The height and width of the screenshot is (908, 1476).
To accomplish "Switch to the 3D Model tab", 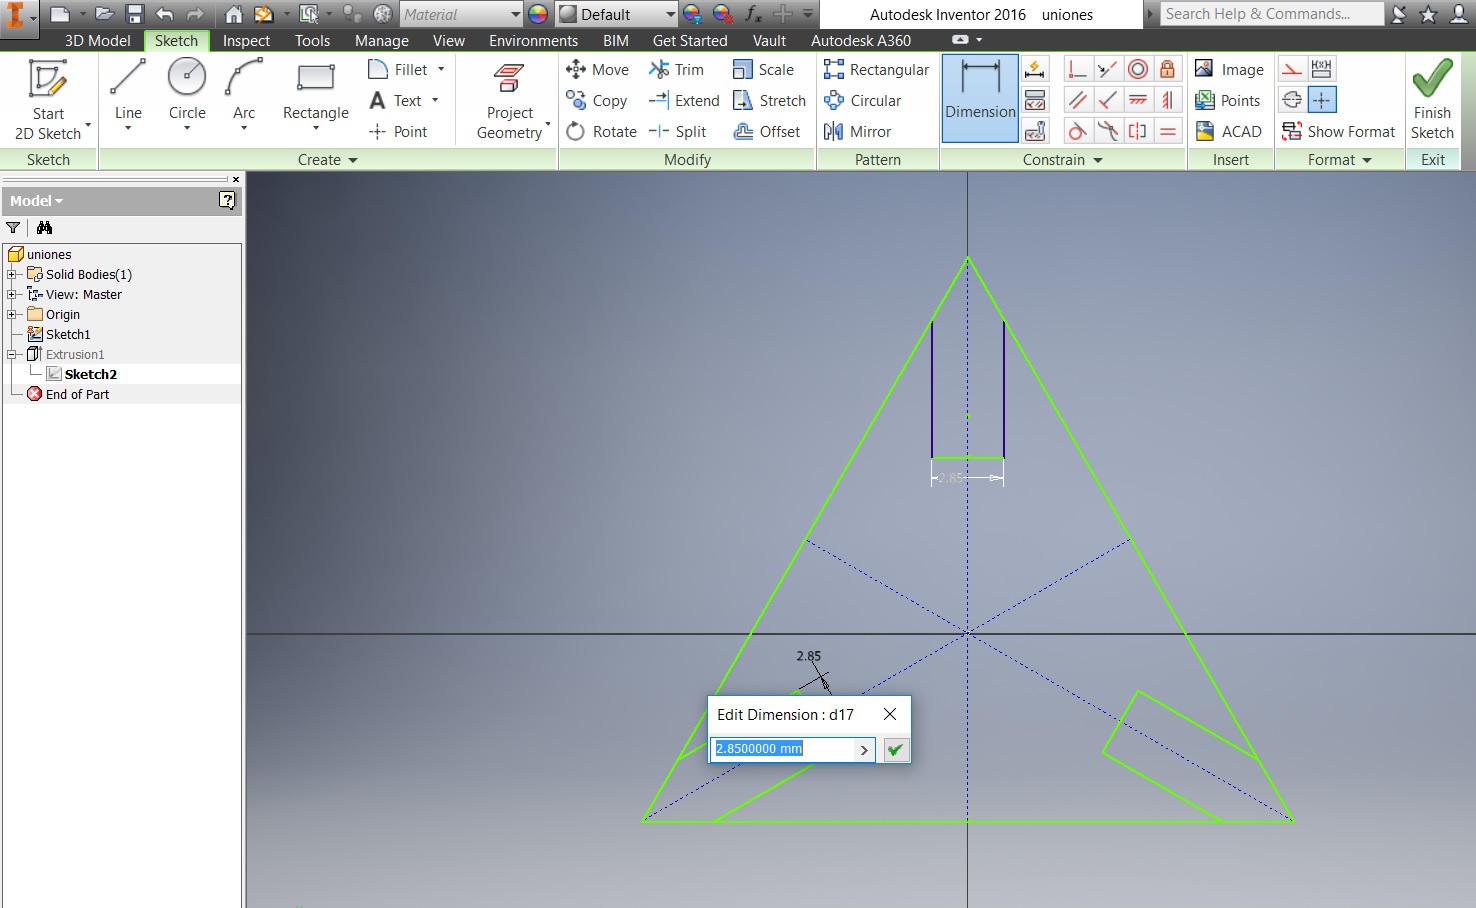I will click(x=97, y=40).
